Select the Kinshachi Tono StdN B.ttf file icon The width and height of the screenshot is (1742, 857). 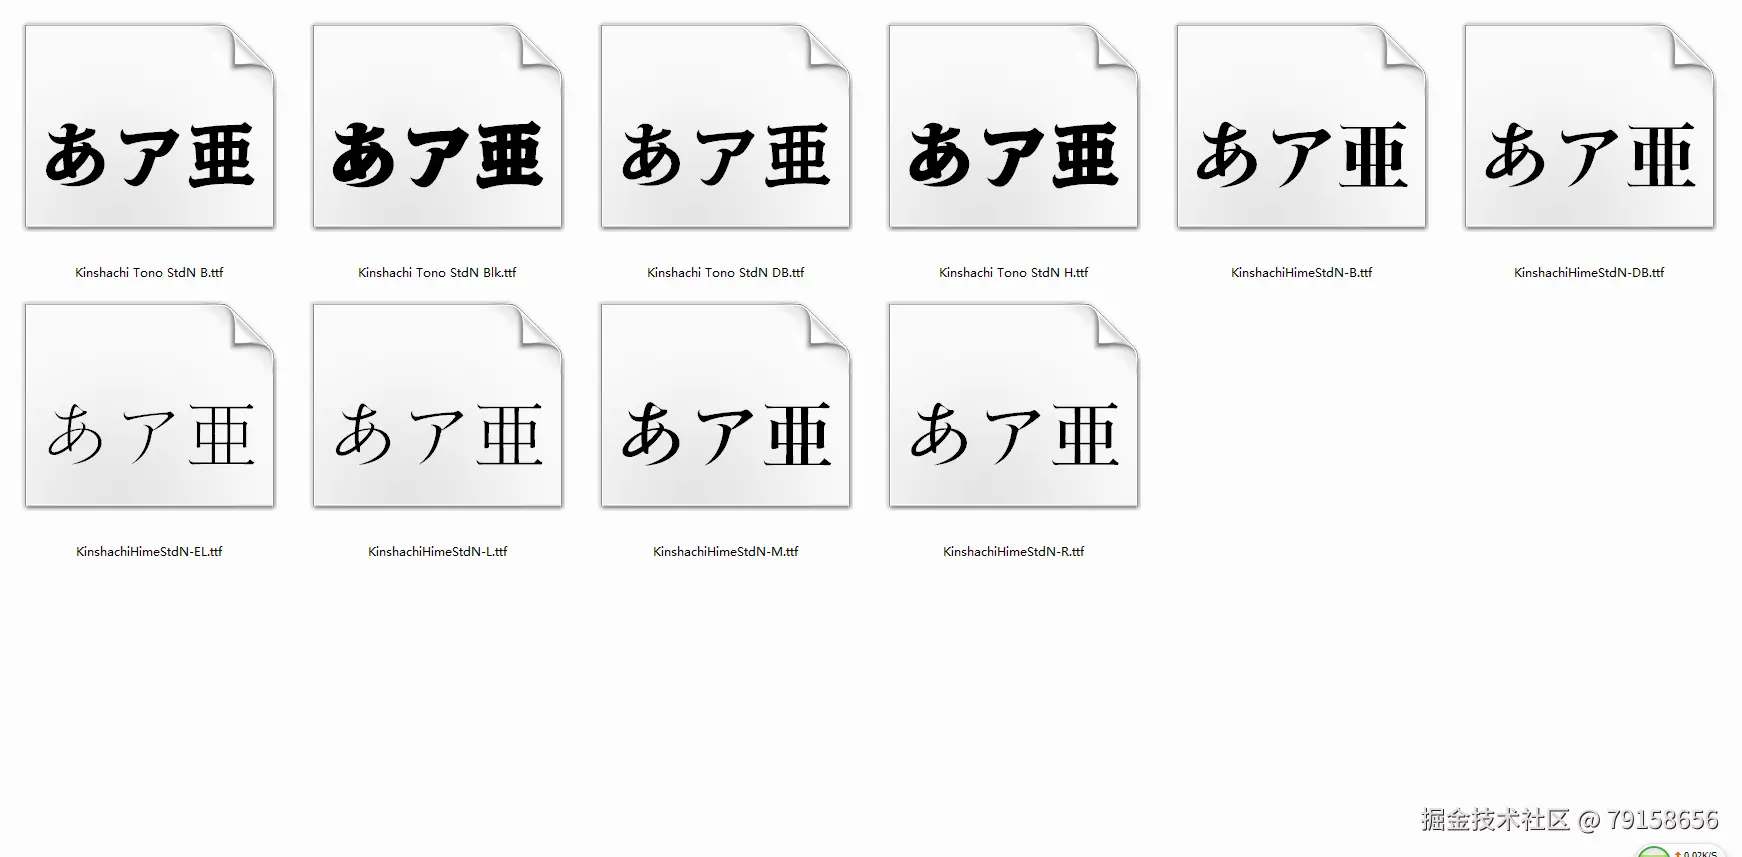[x=150, y=127]
